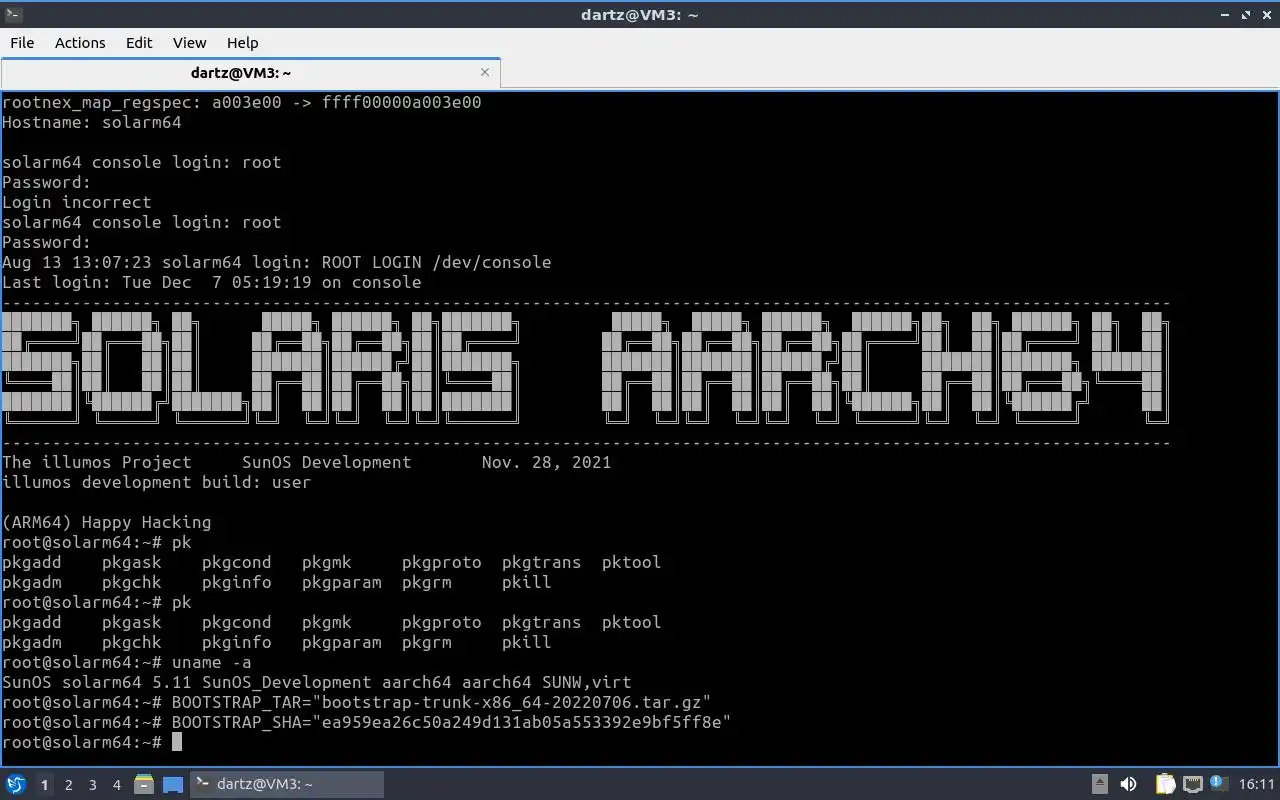Open the update notification tray icon
This screenshot has width=1280, height=800.
pos(1218,783)
